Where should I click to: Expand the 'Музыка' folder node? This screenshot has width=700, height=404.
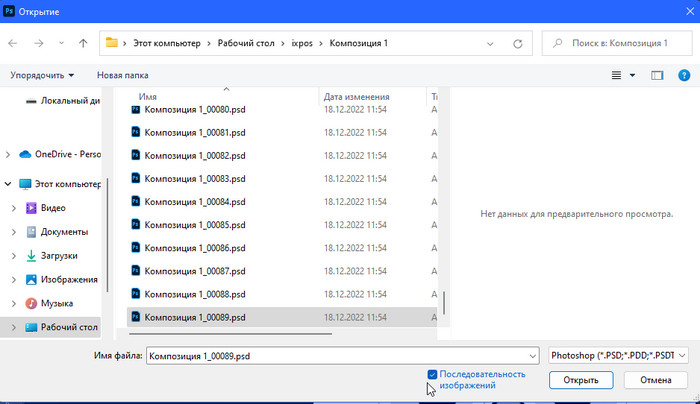(x=14, y=304)
